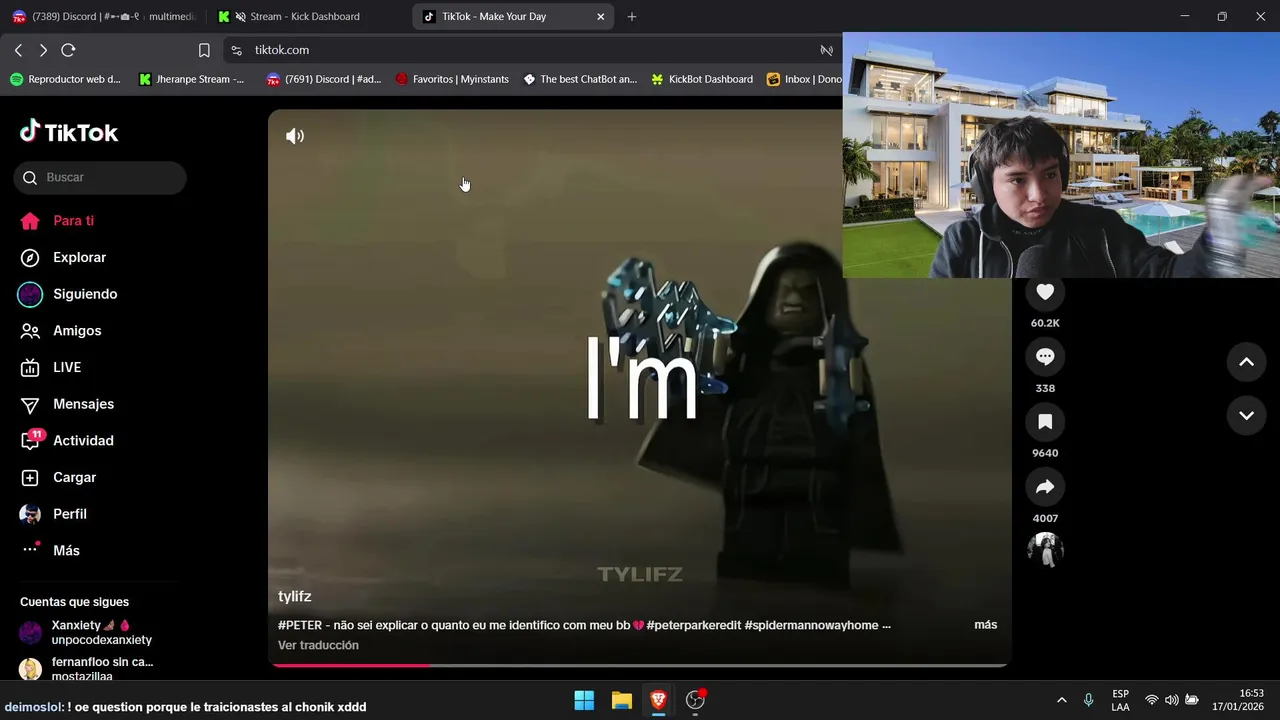Go forward in the browser
The image size is (1280, 720).
pos(43,50)
